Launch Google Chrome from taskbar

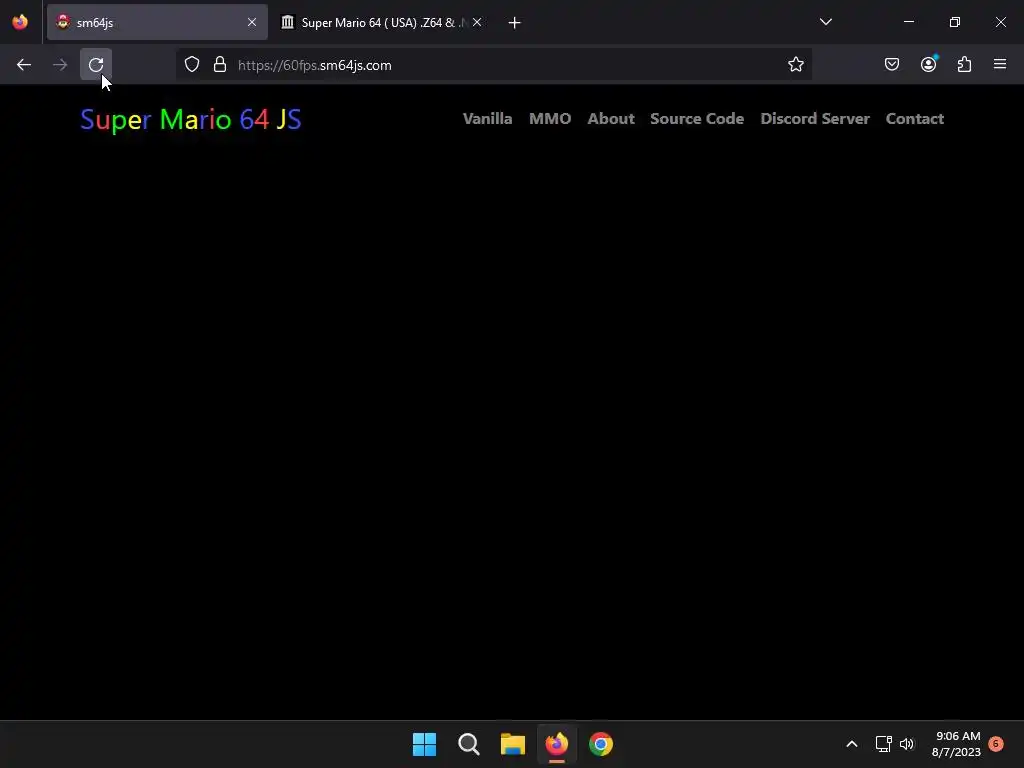click(601, 744)
